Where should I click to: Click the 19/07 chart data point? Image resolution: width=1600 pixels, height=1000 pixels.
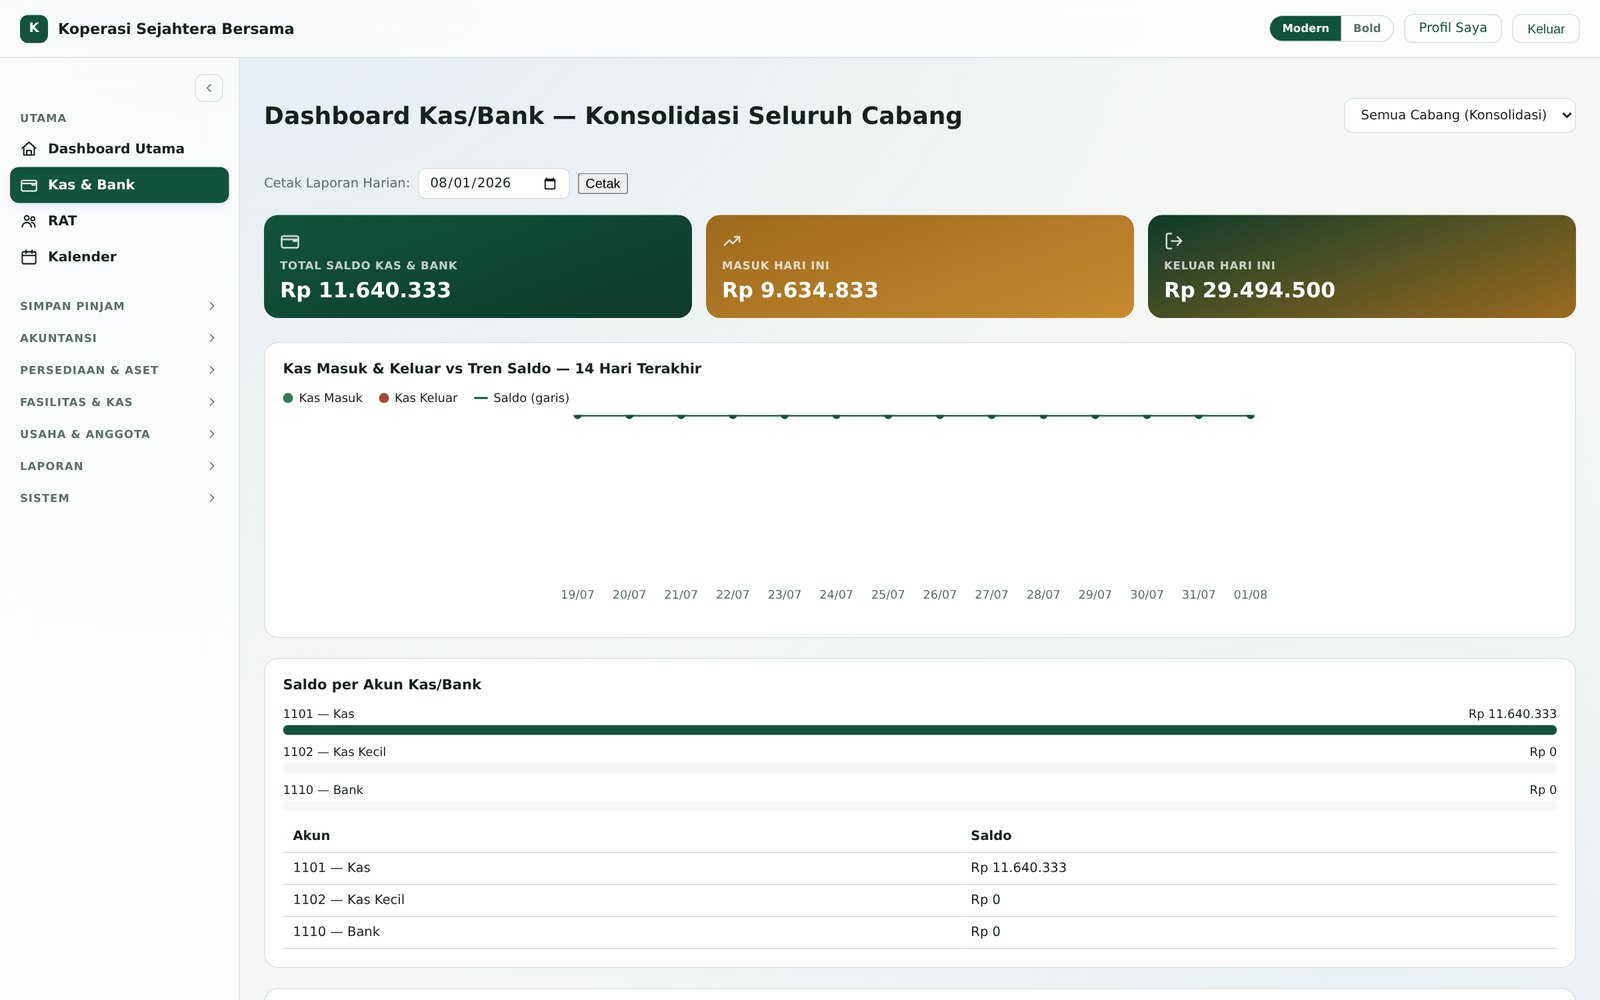click(x=577, y=416)
